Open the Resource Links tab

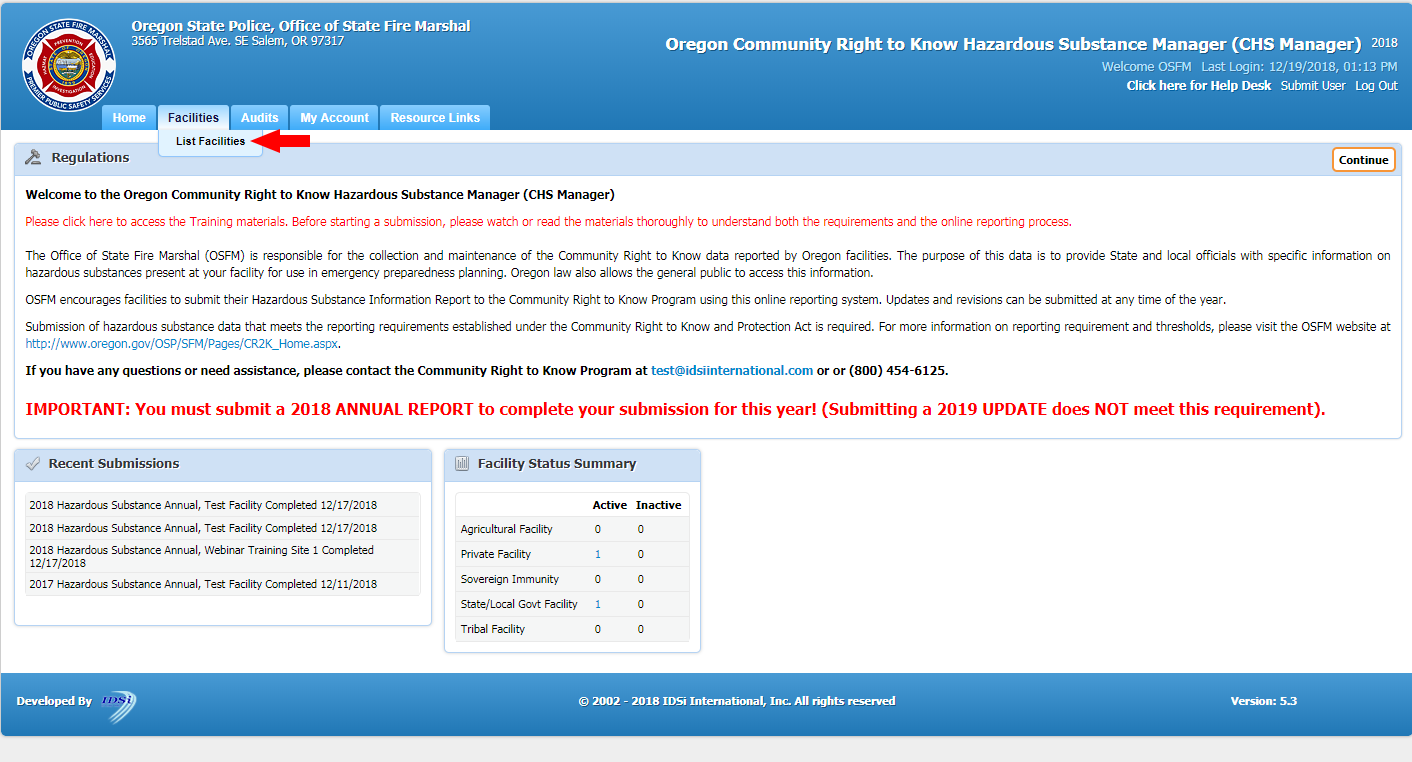coord(435,118)
